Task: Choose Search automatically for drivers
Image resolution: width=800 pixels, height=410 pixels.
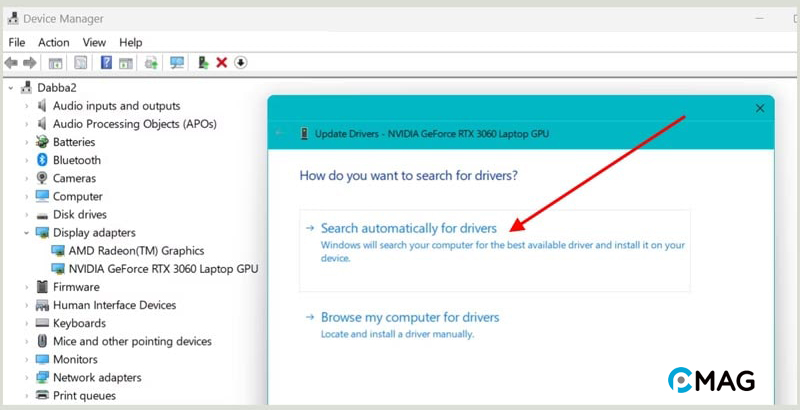Action: point(408,228)
